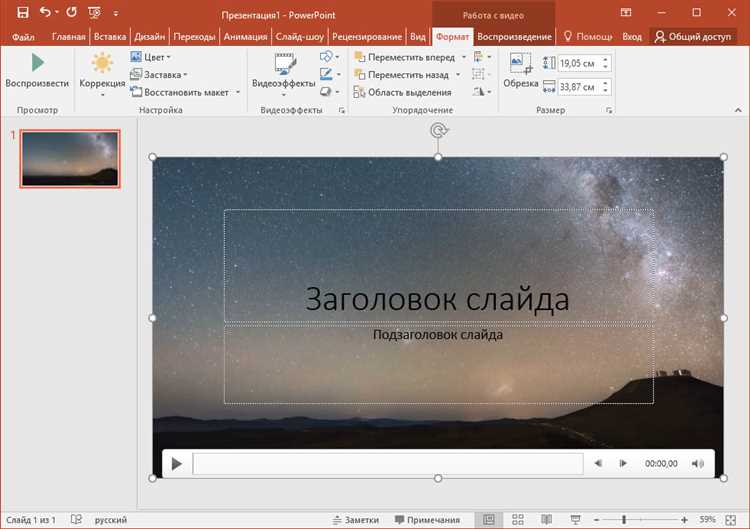This screenshot has height=529, width=750.
Task: Click the Save icon in title bar
Action: [x=22, y=12]
